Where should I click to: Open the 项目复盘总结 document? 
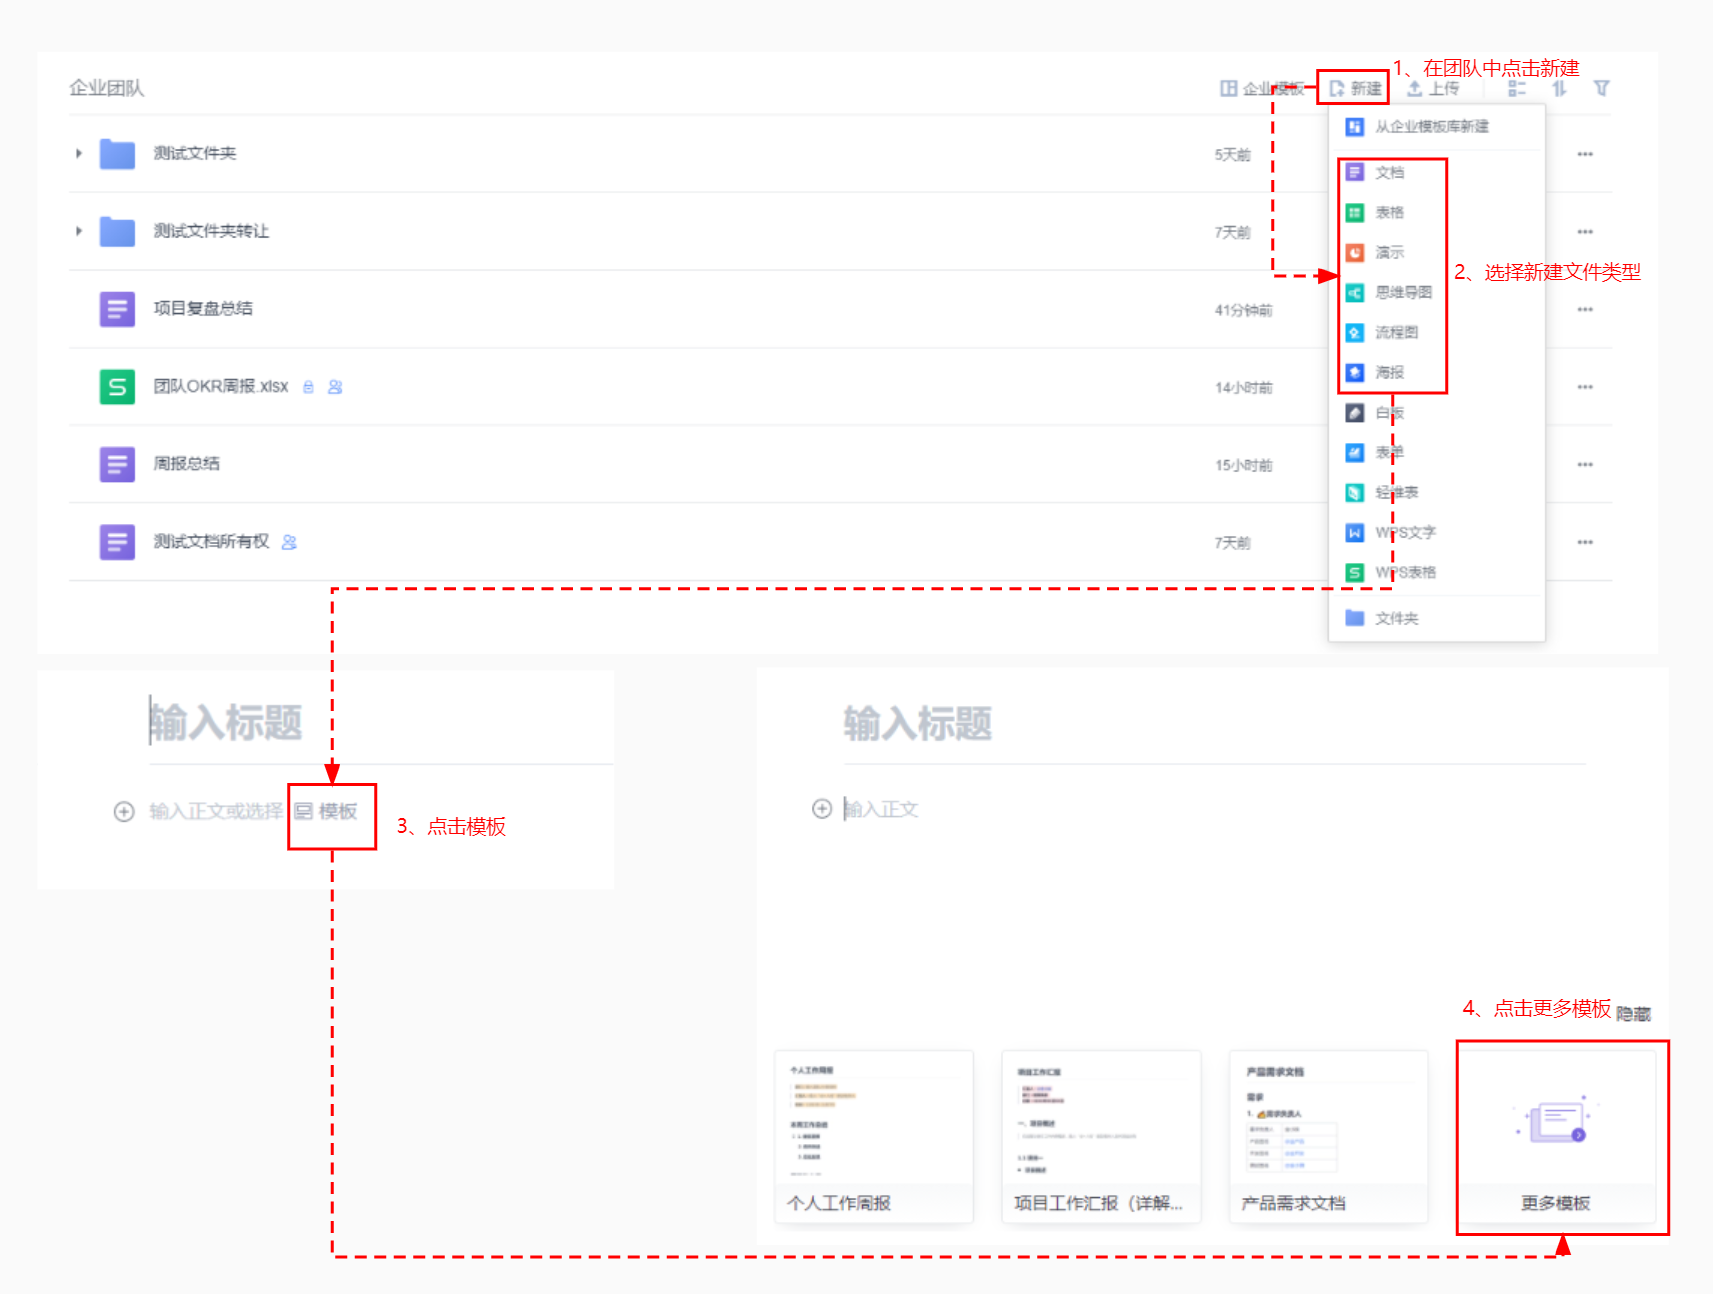click(x=203, y=308)
